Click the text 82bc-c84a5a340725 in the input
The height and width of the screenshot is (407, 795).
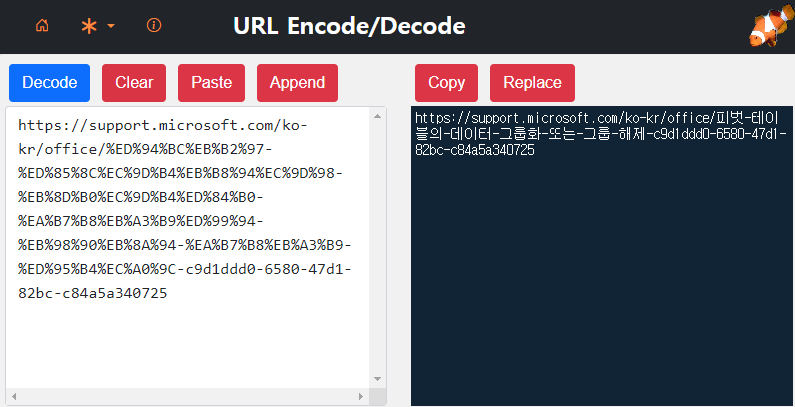point(93,293)
